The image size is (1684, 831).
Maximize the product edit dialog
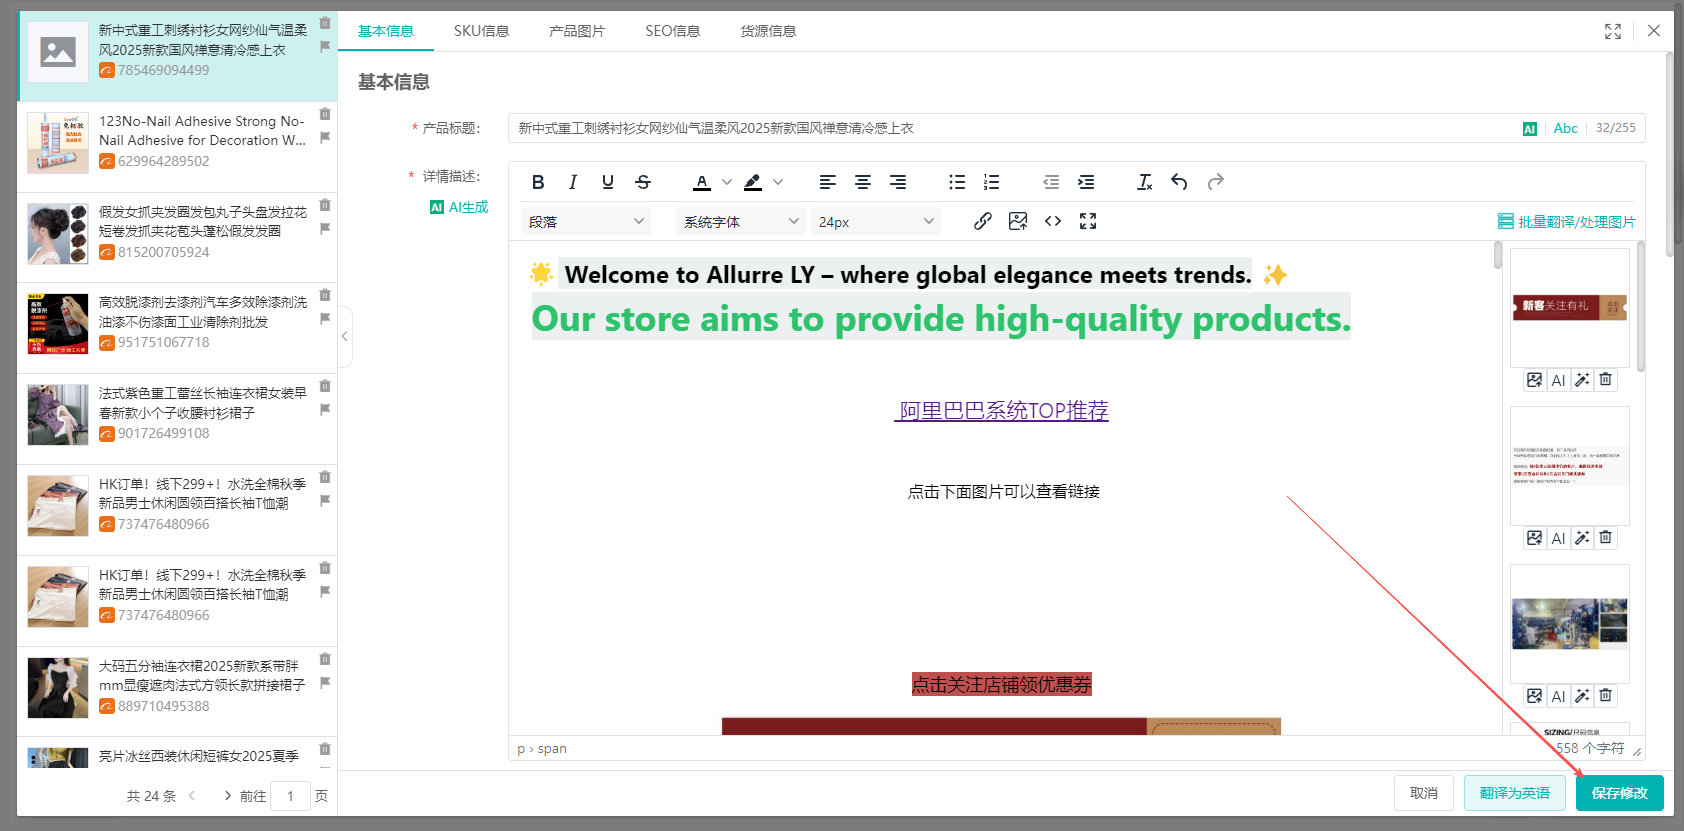(x=1613, y=32)
